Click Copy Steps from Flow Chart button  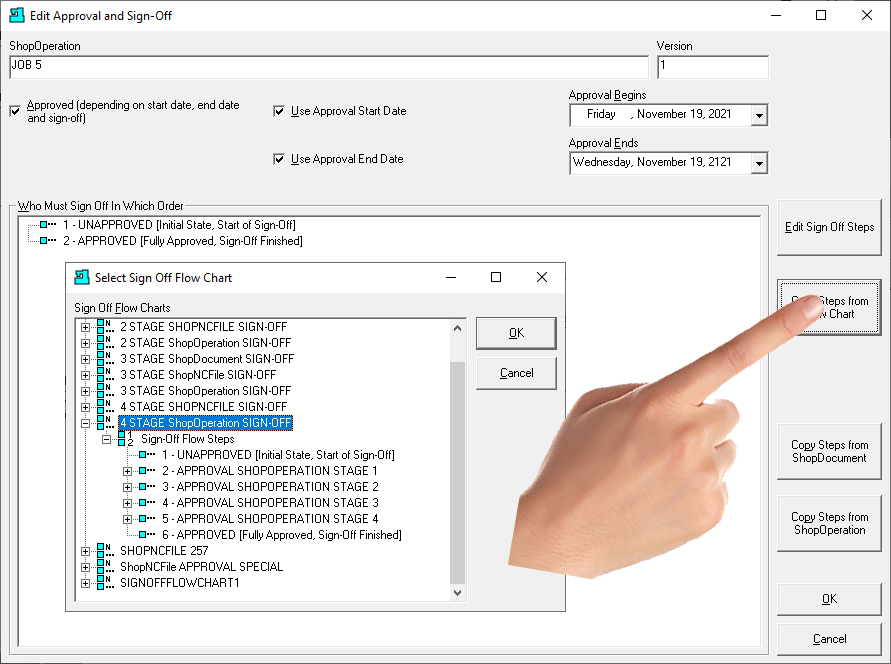click(x=829, y=307)
